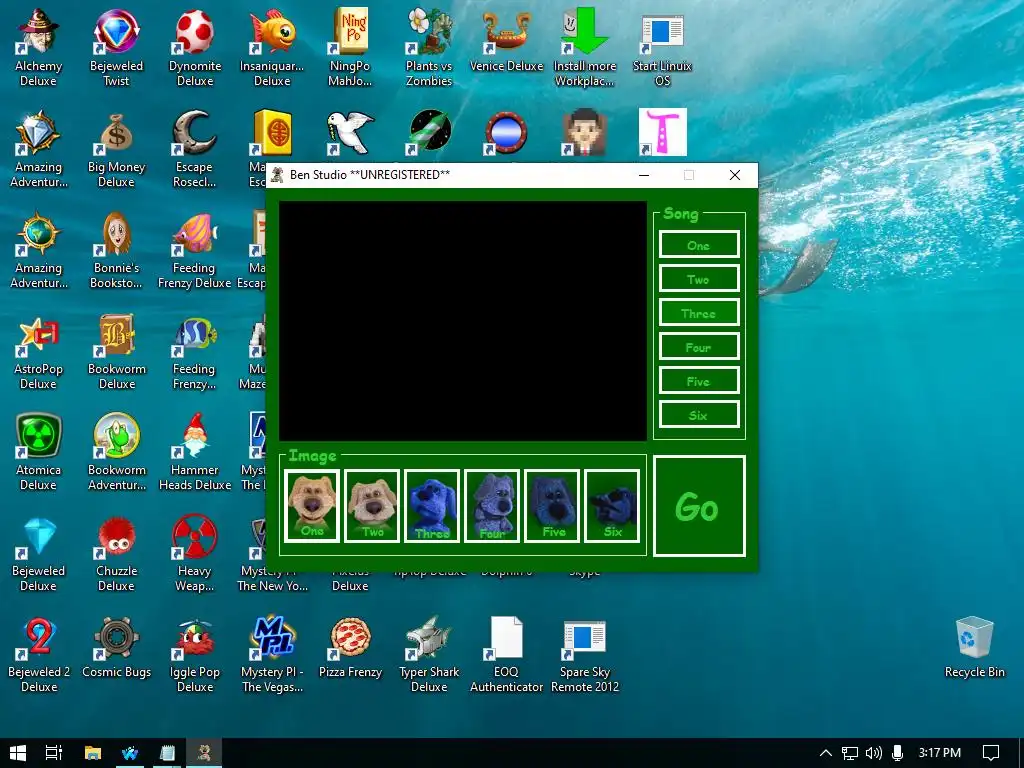Pick song Three button
1024x768 pixels.
pyautogui.click(x=699, y=313)
